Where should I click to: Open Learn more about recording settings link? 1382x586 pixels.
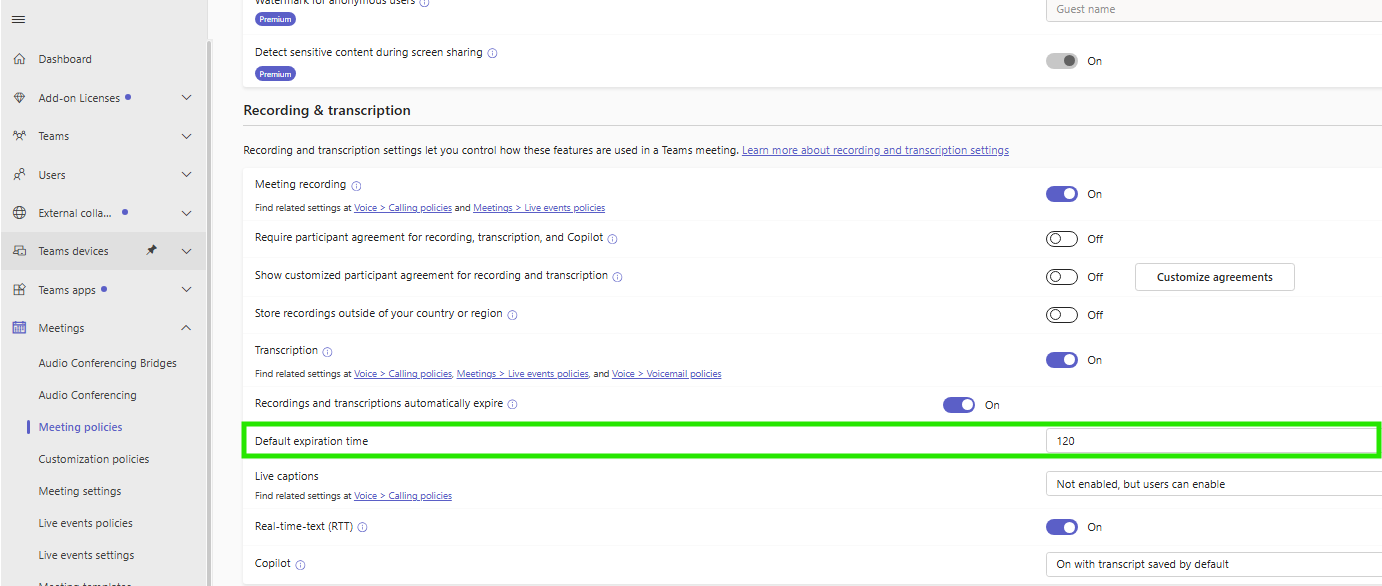[x=875, y=150]
